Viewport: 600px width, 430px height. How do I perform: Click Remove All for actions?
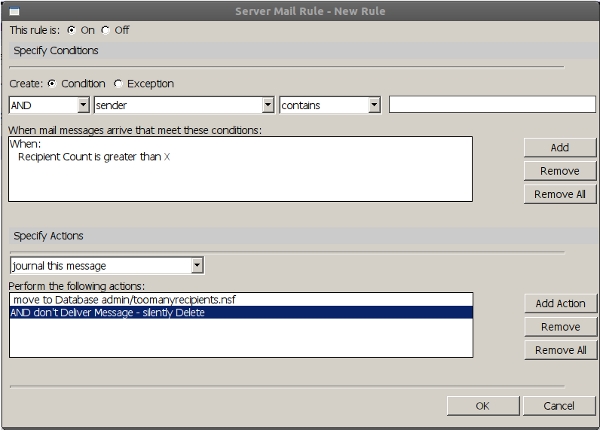[559, 350]
